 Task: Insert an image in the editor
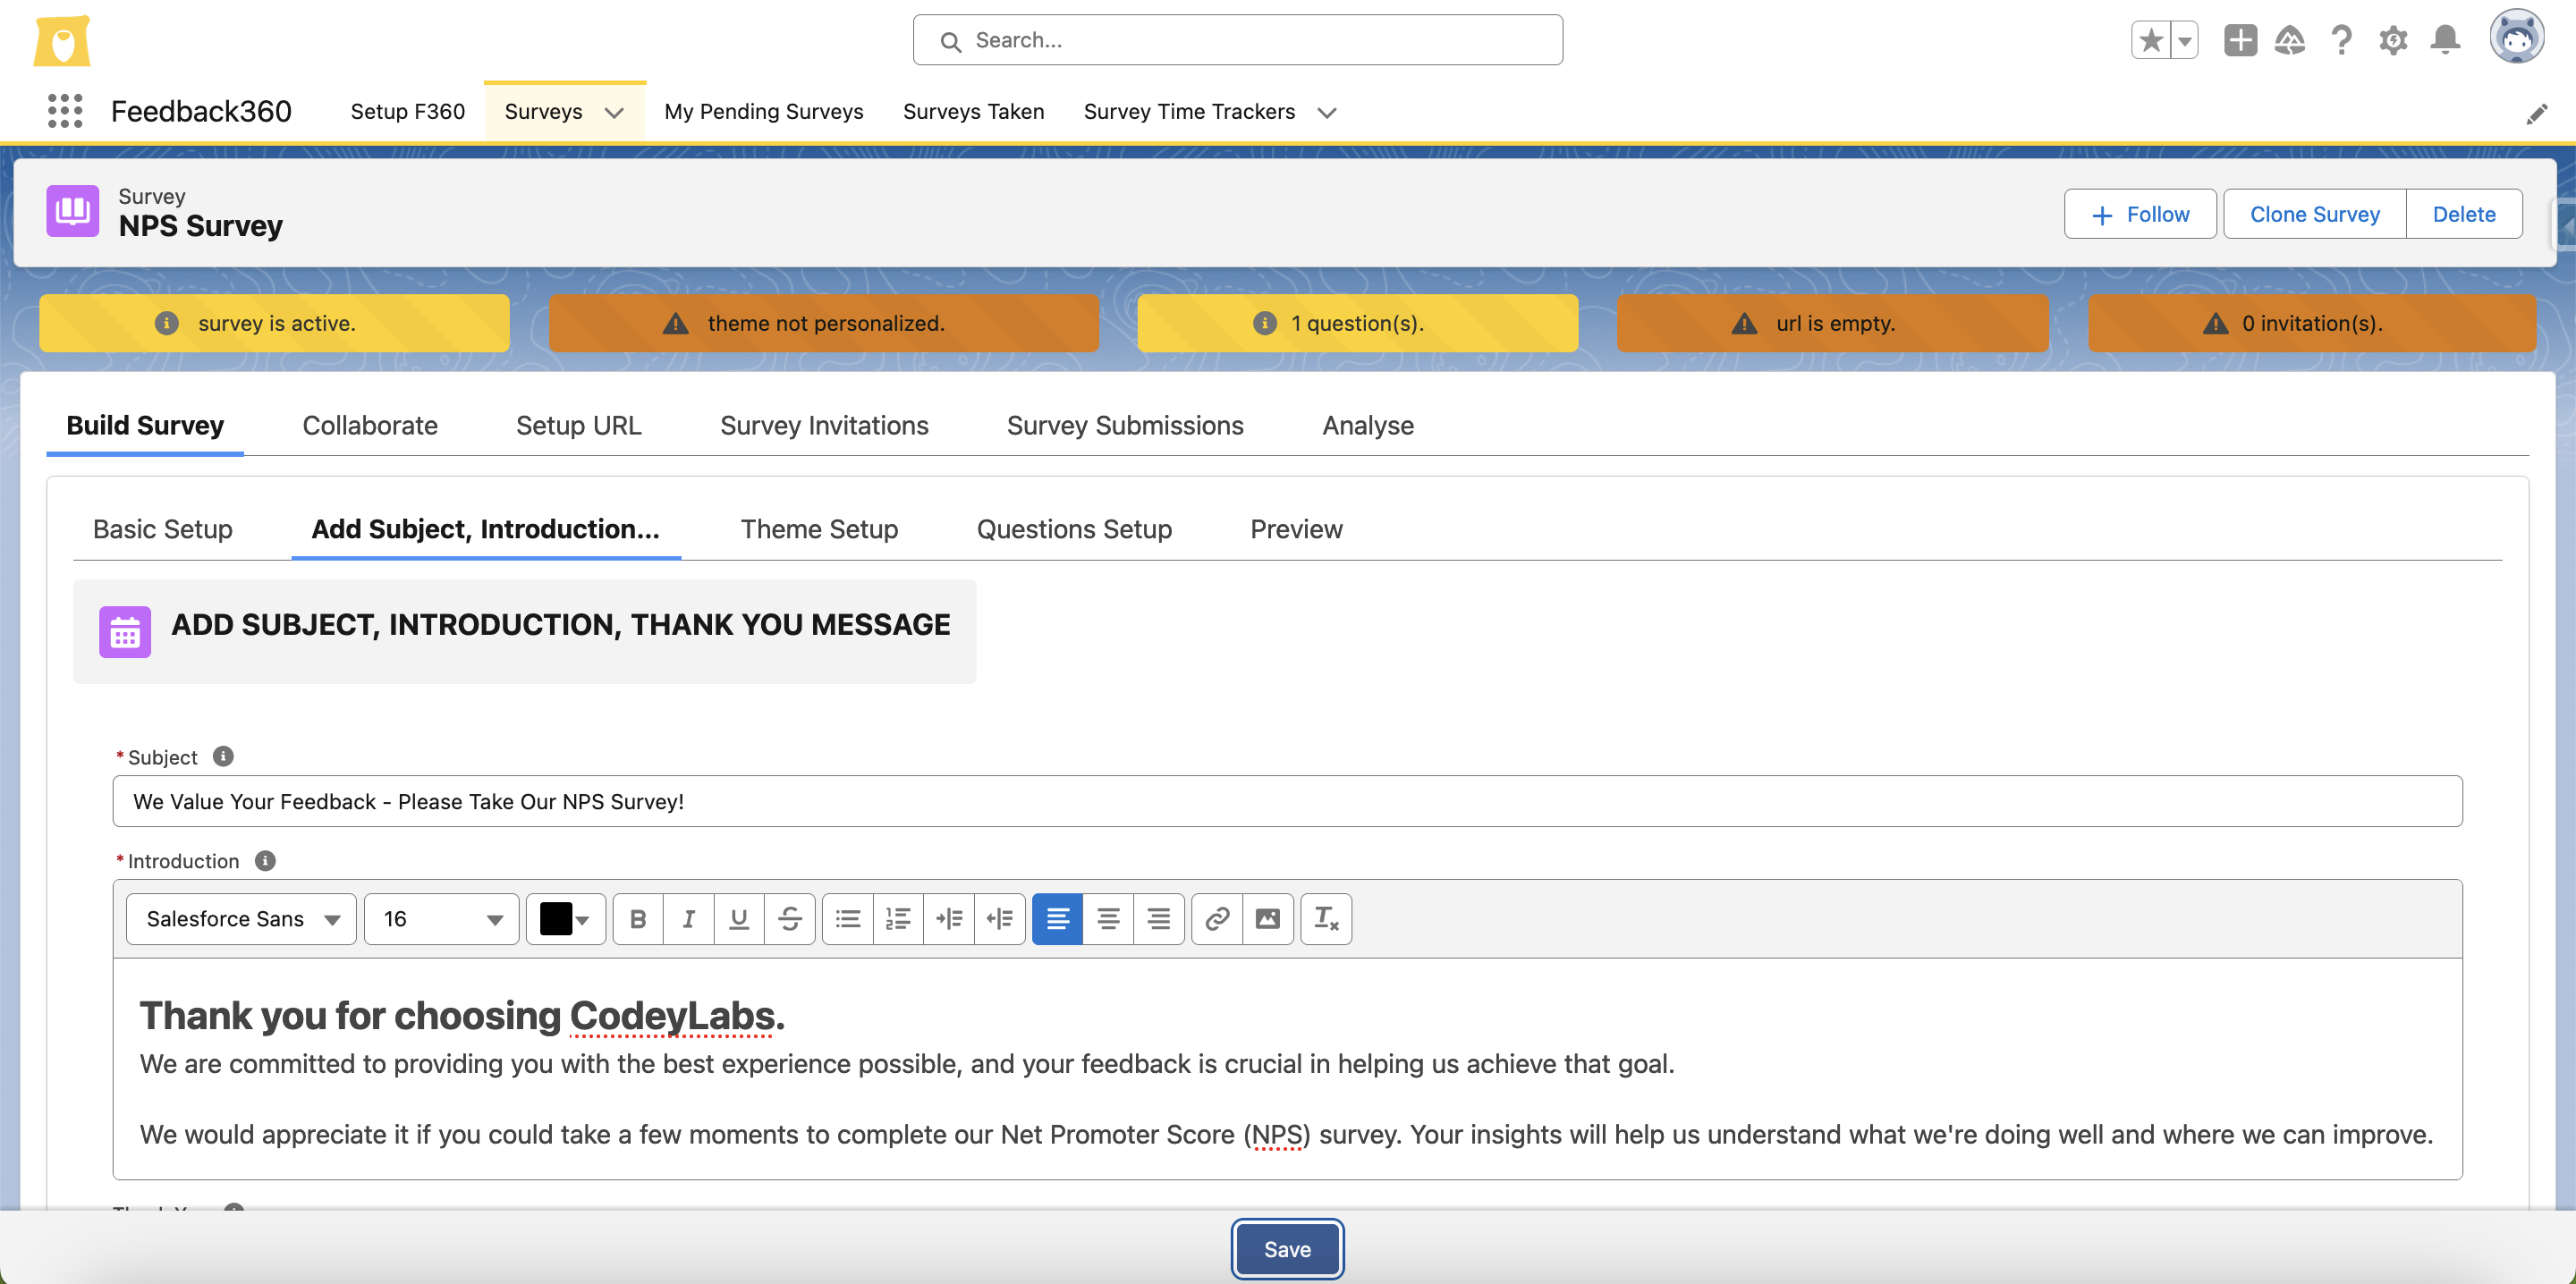[1268, 918]
